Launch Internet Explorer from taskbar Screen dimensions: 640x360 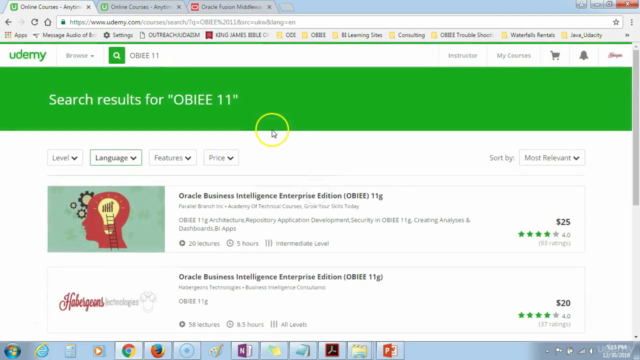tap(42, 351)
